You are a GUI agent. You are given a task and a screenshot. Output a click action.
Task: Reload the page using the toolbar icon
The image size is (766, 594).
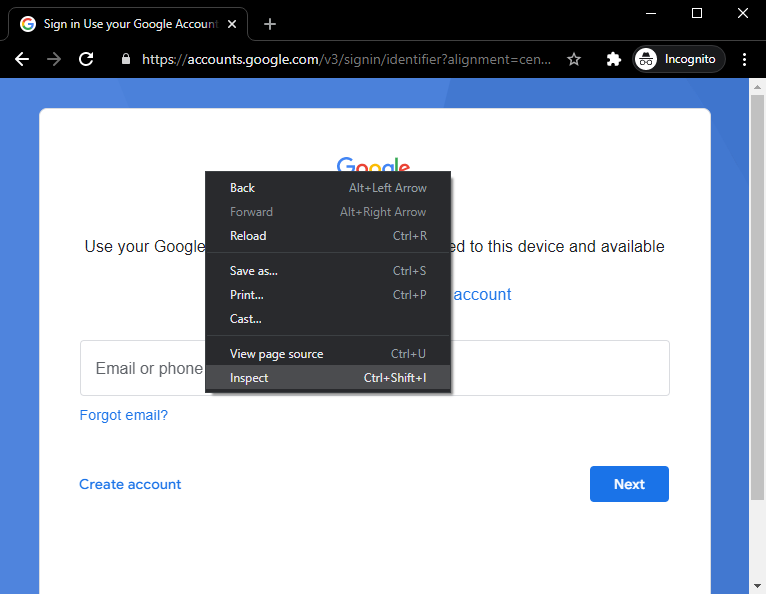(86, 59)
